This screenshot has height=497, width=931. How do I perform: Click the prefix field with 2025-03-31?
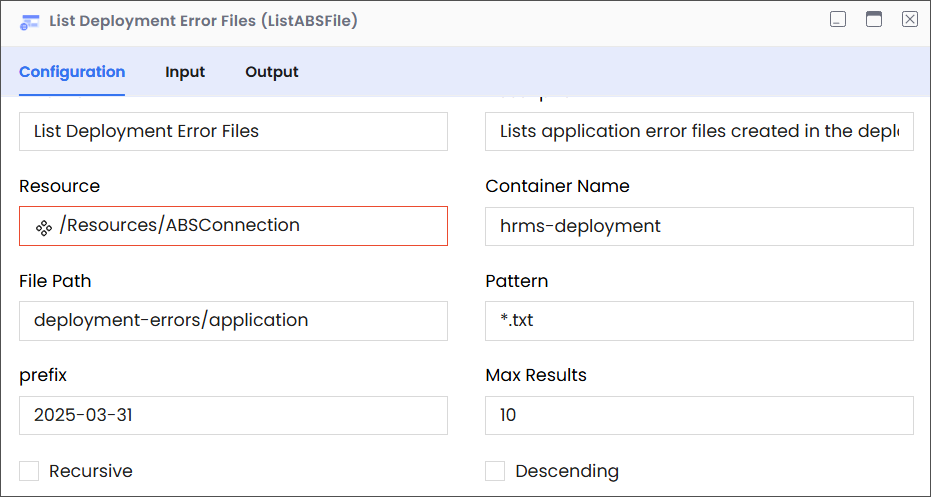(233, 415)
